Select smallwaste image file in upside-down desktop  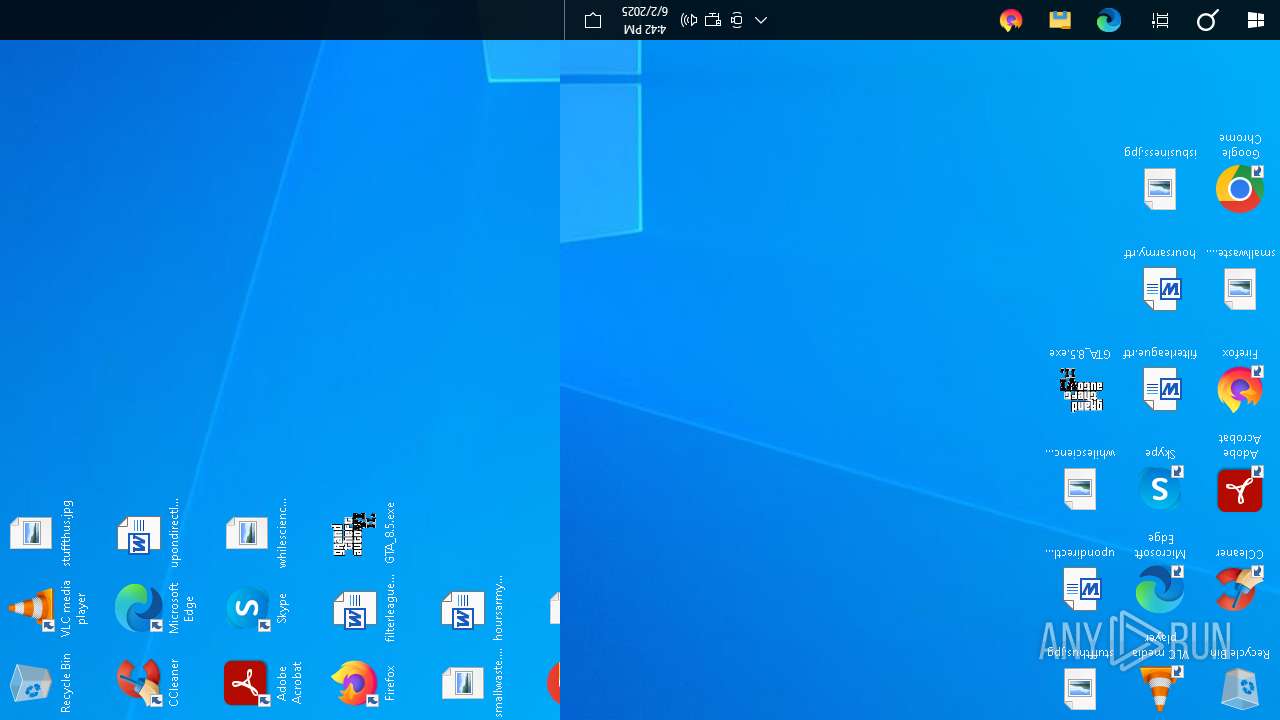(x=1240, y=289)
